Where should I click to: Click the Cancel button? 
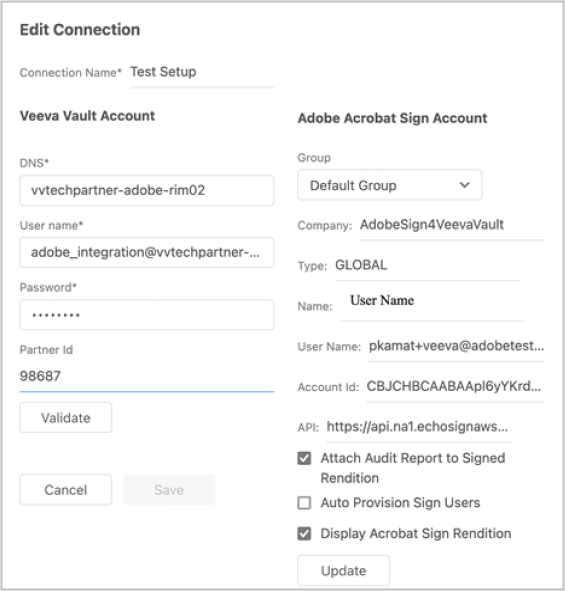tap(66, 490)
